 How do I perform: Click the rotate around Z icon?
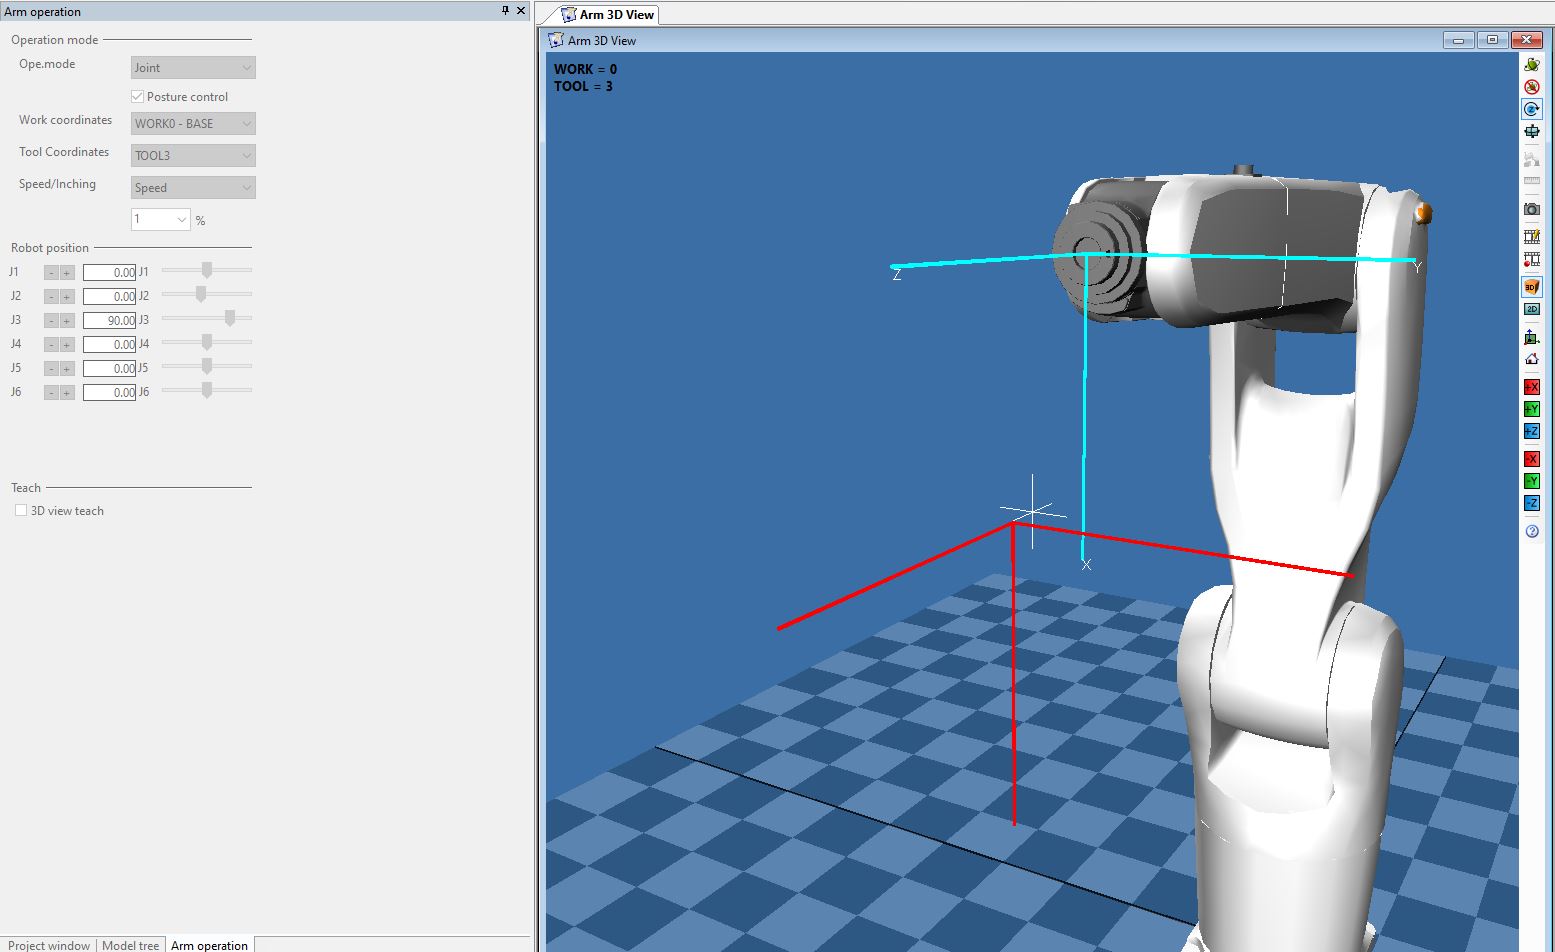click(1531, 109)
